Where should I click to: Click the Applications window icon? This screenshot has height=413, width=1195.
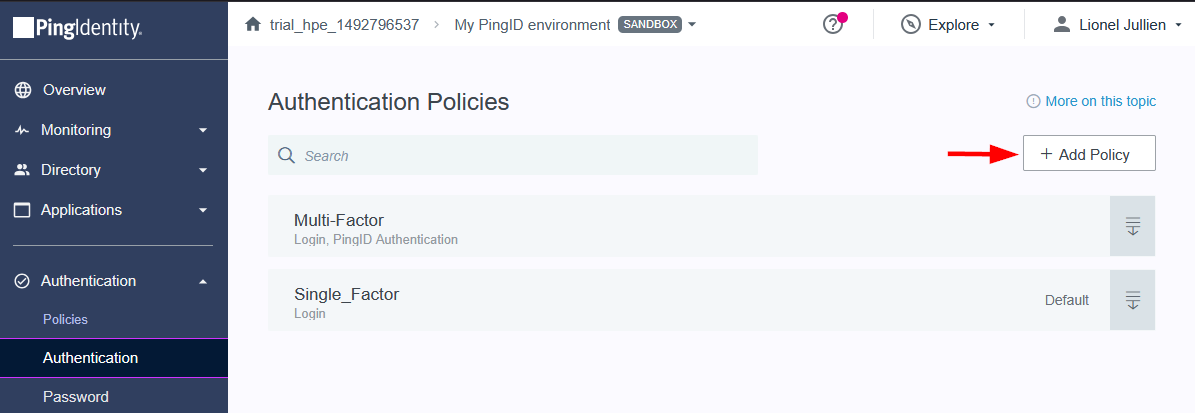[22, 210]
